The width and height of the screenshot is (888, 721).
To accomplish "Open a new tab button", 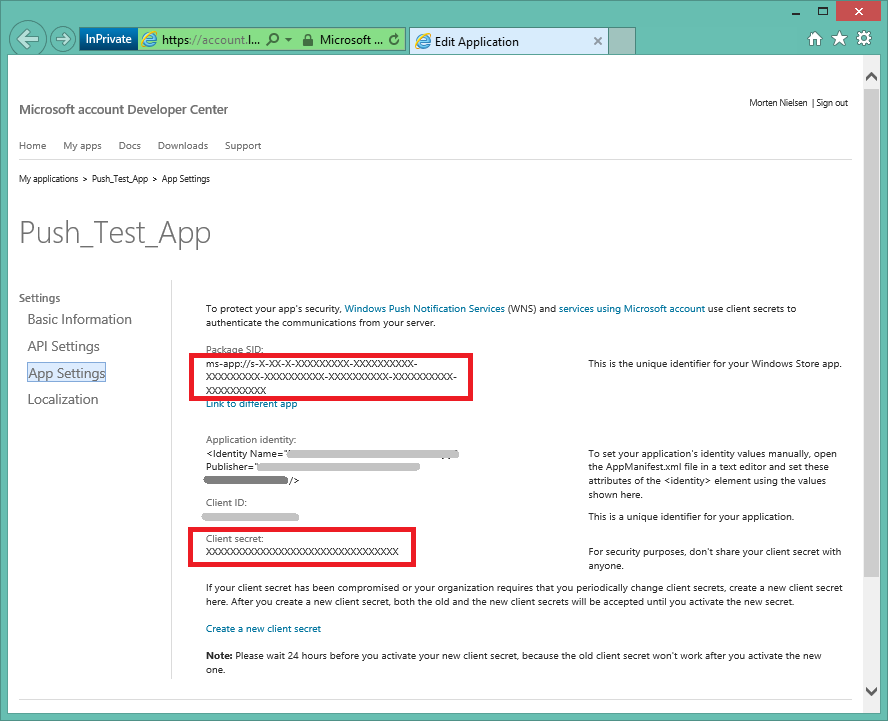I will 622,41.
